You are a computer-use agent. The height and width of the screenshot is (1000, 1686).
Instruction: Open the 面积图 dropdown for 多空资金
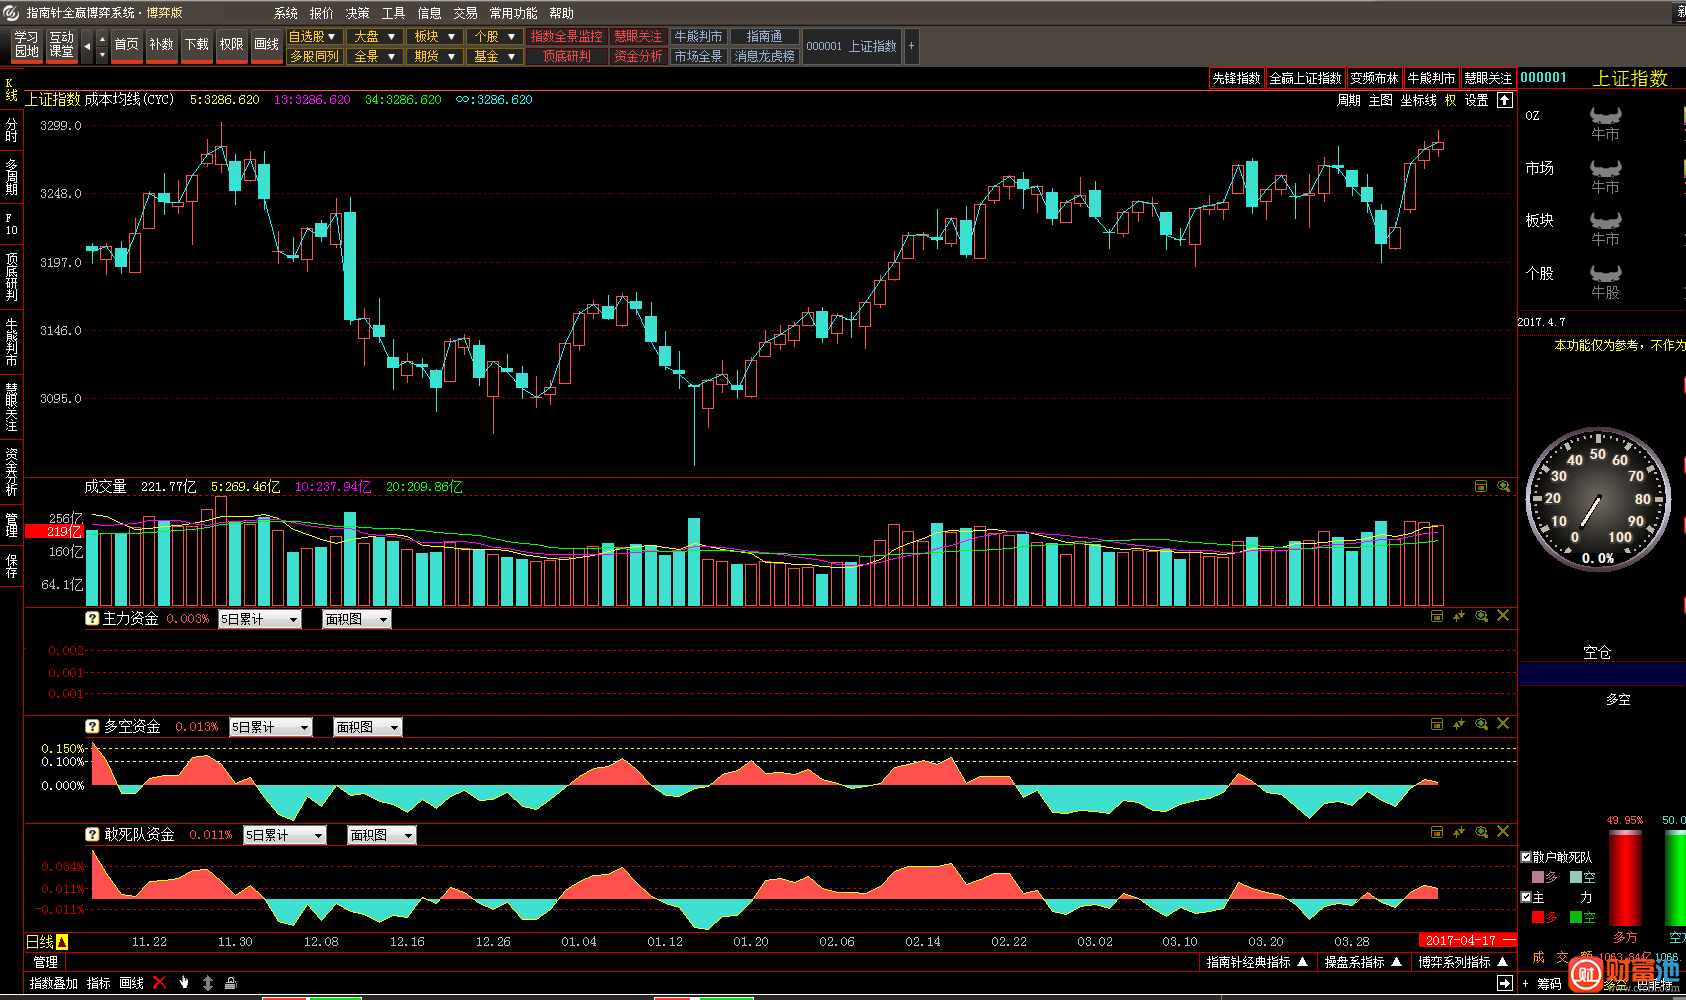[x=368, y=727]
